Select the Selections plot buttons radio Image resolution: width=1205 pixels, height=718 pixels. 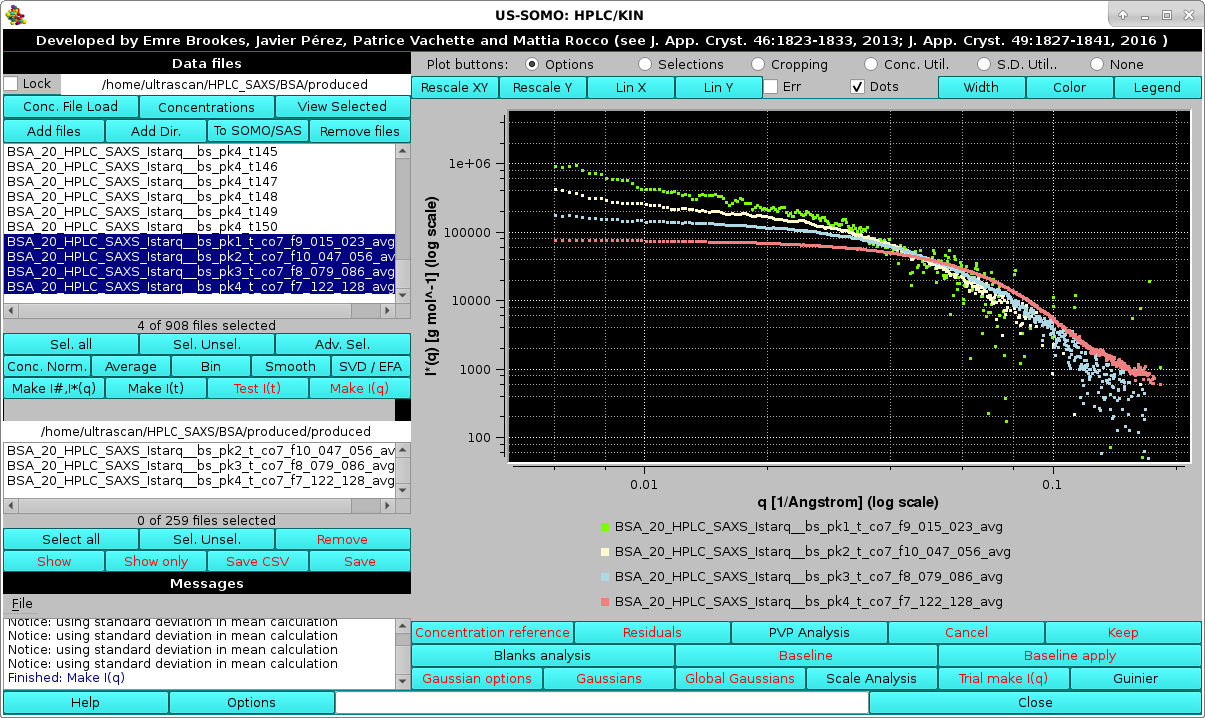coord(644,63)
